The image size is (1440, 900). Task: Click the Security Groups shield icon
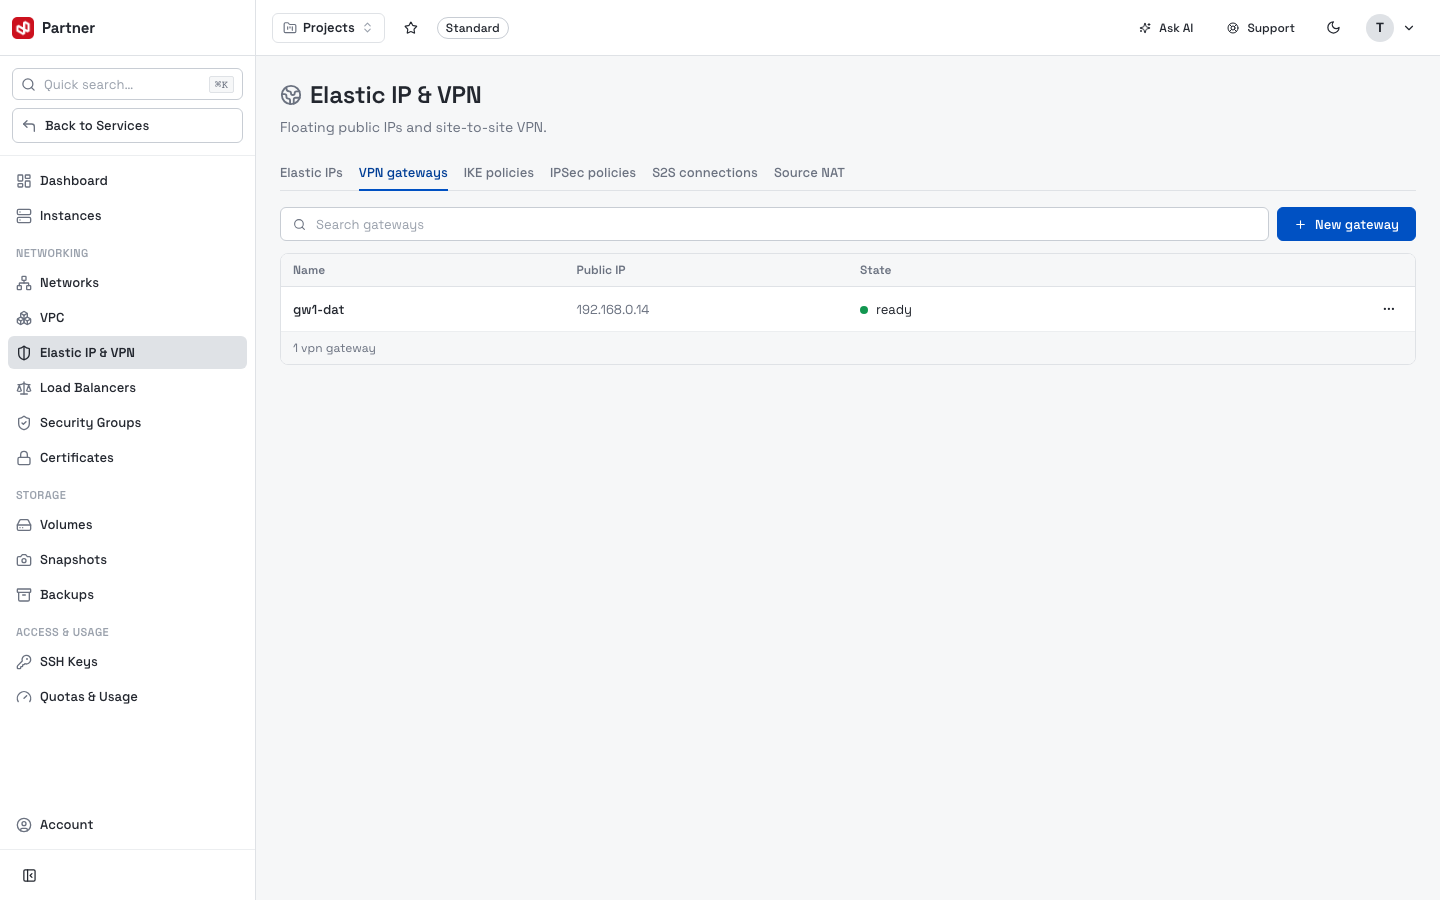(x=24, y=423)
